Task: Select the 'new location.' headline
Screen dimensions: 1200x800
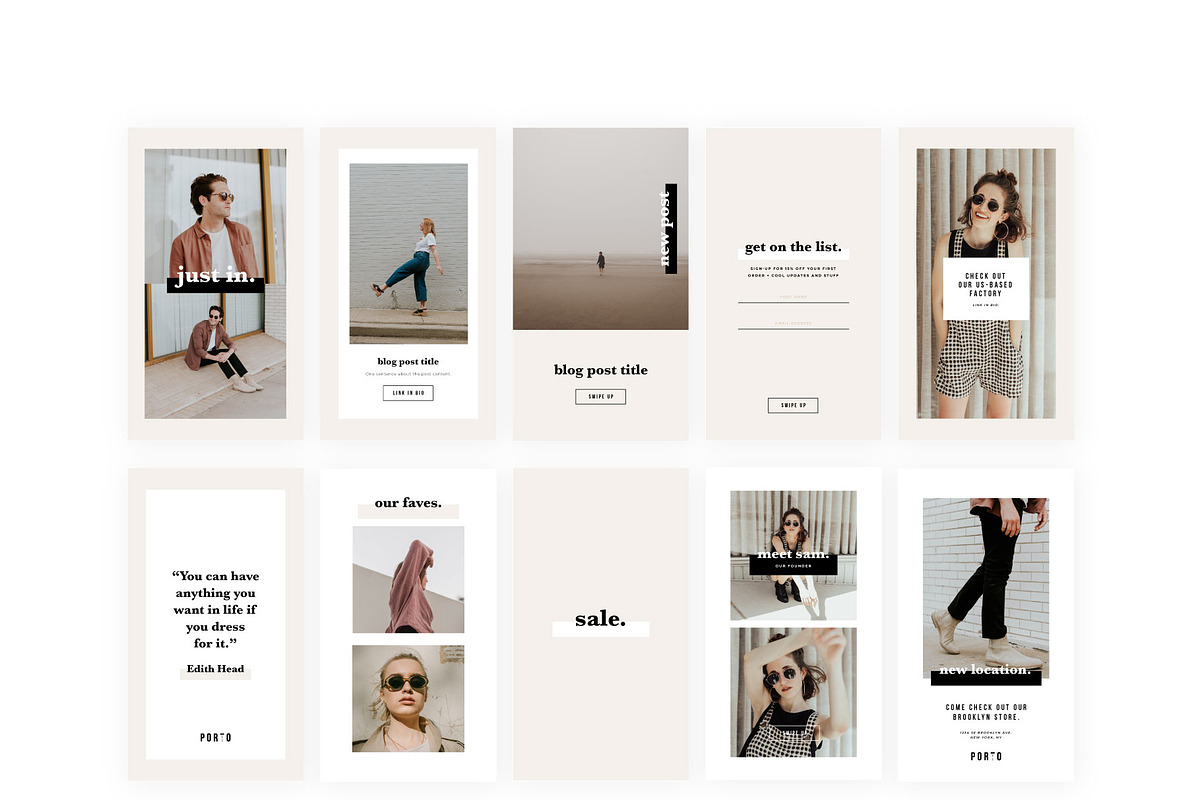Action: [985, 670]
